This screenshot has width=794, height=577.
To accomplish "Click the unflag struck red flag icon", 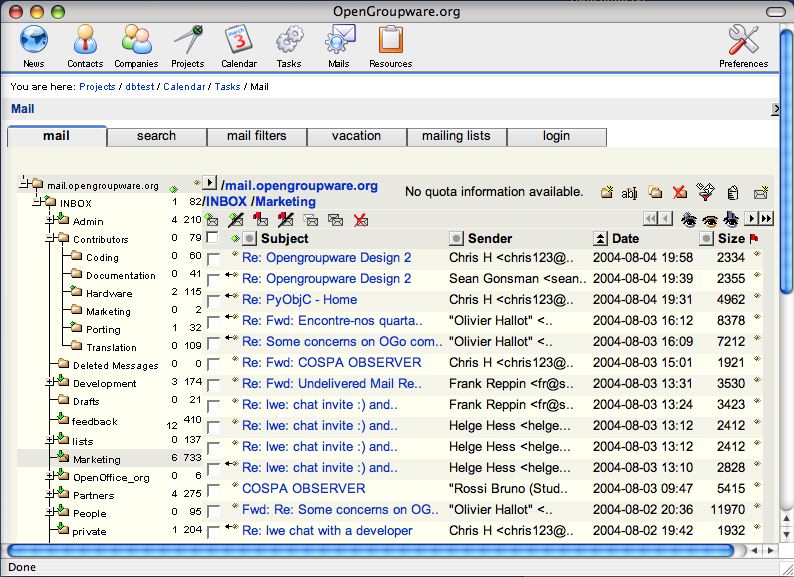I will [286, 219].
